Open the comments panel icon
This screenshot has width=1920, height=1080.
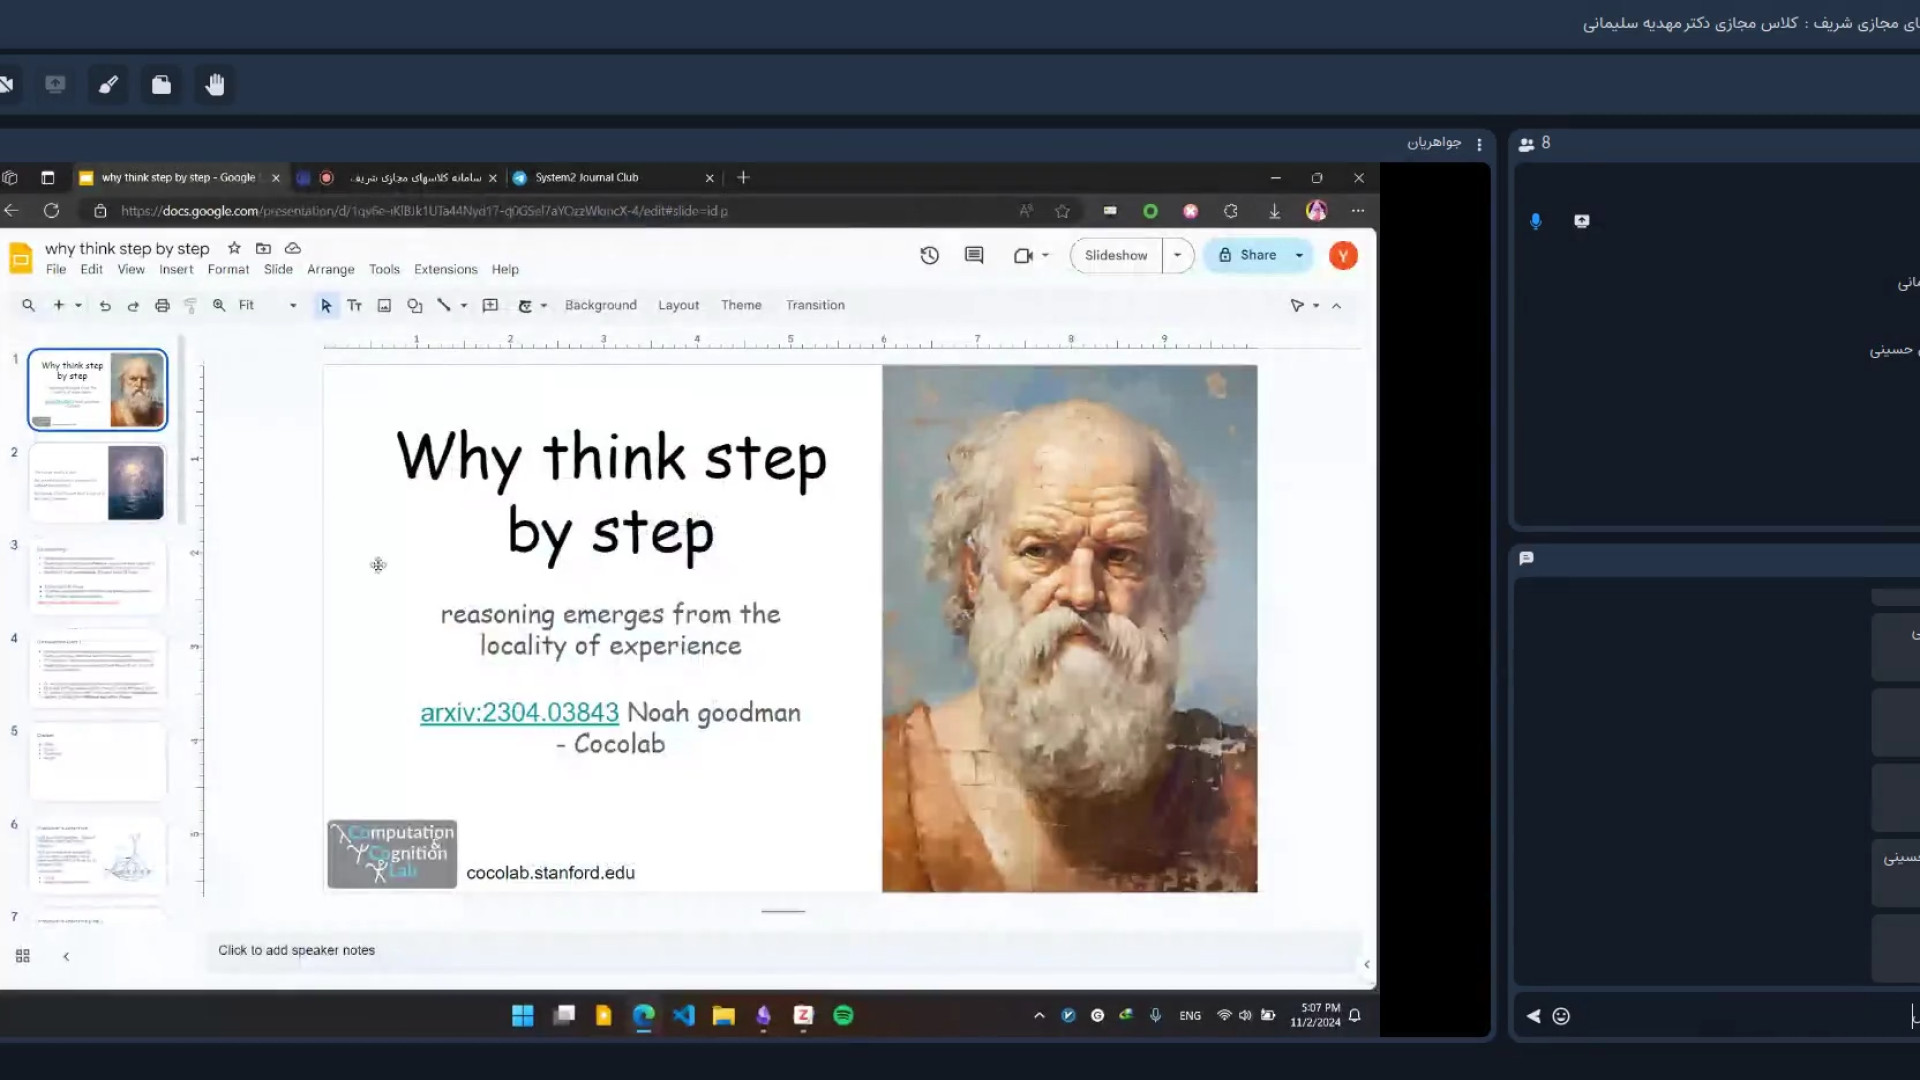(974, 255)
